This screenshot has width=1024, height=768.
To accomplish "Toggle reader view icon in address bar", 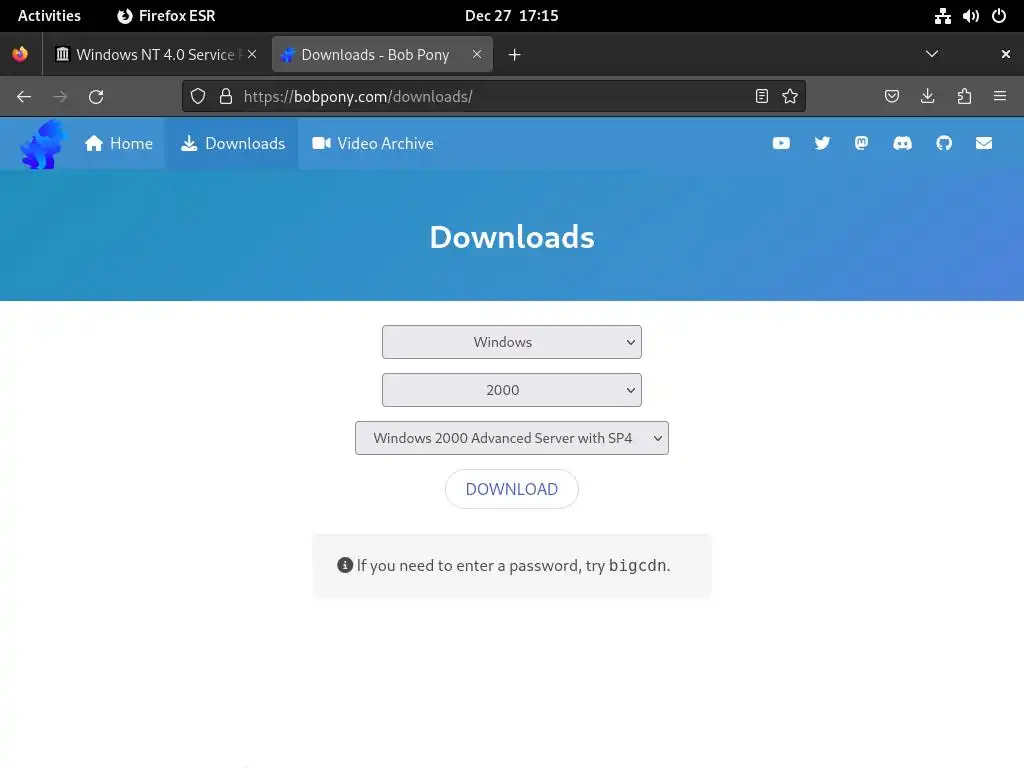I will tap(761, 97).
